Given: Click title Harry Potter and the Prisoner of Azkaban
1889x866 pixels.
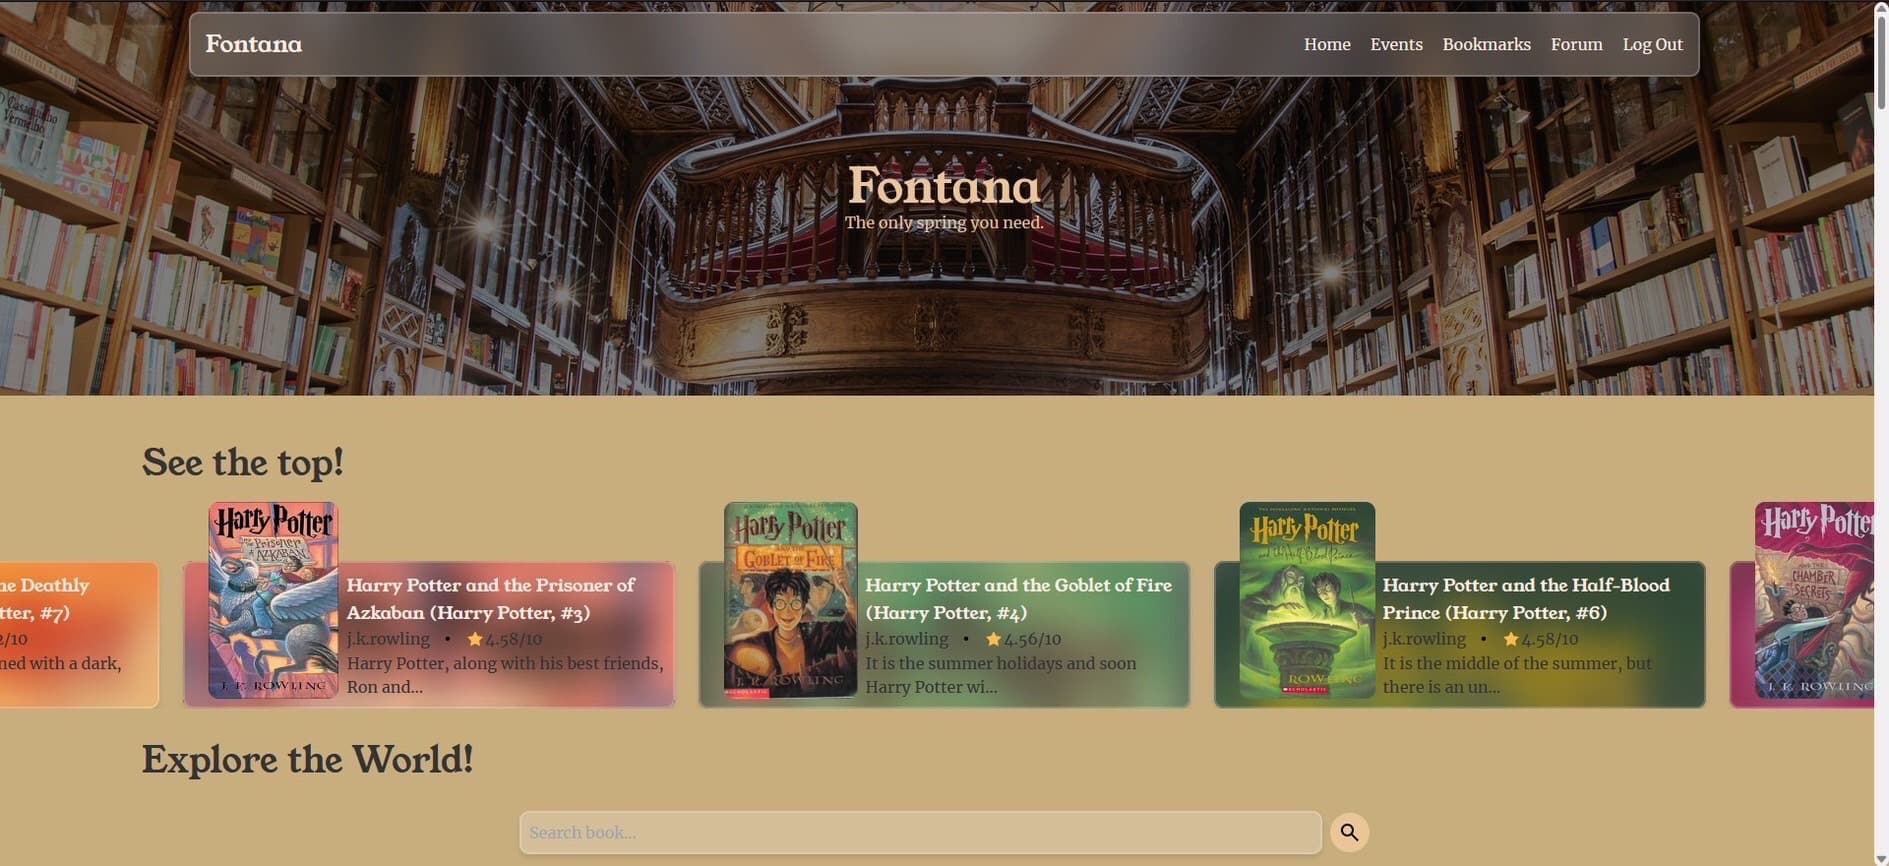Looking at the screenshot, I should (491, 598).
